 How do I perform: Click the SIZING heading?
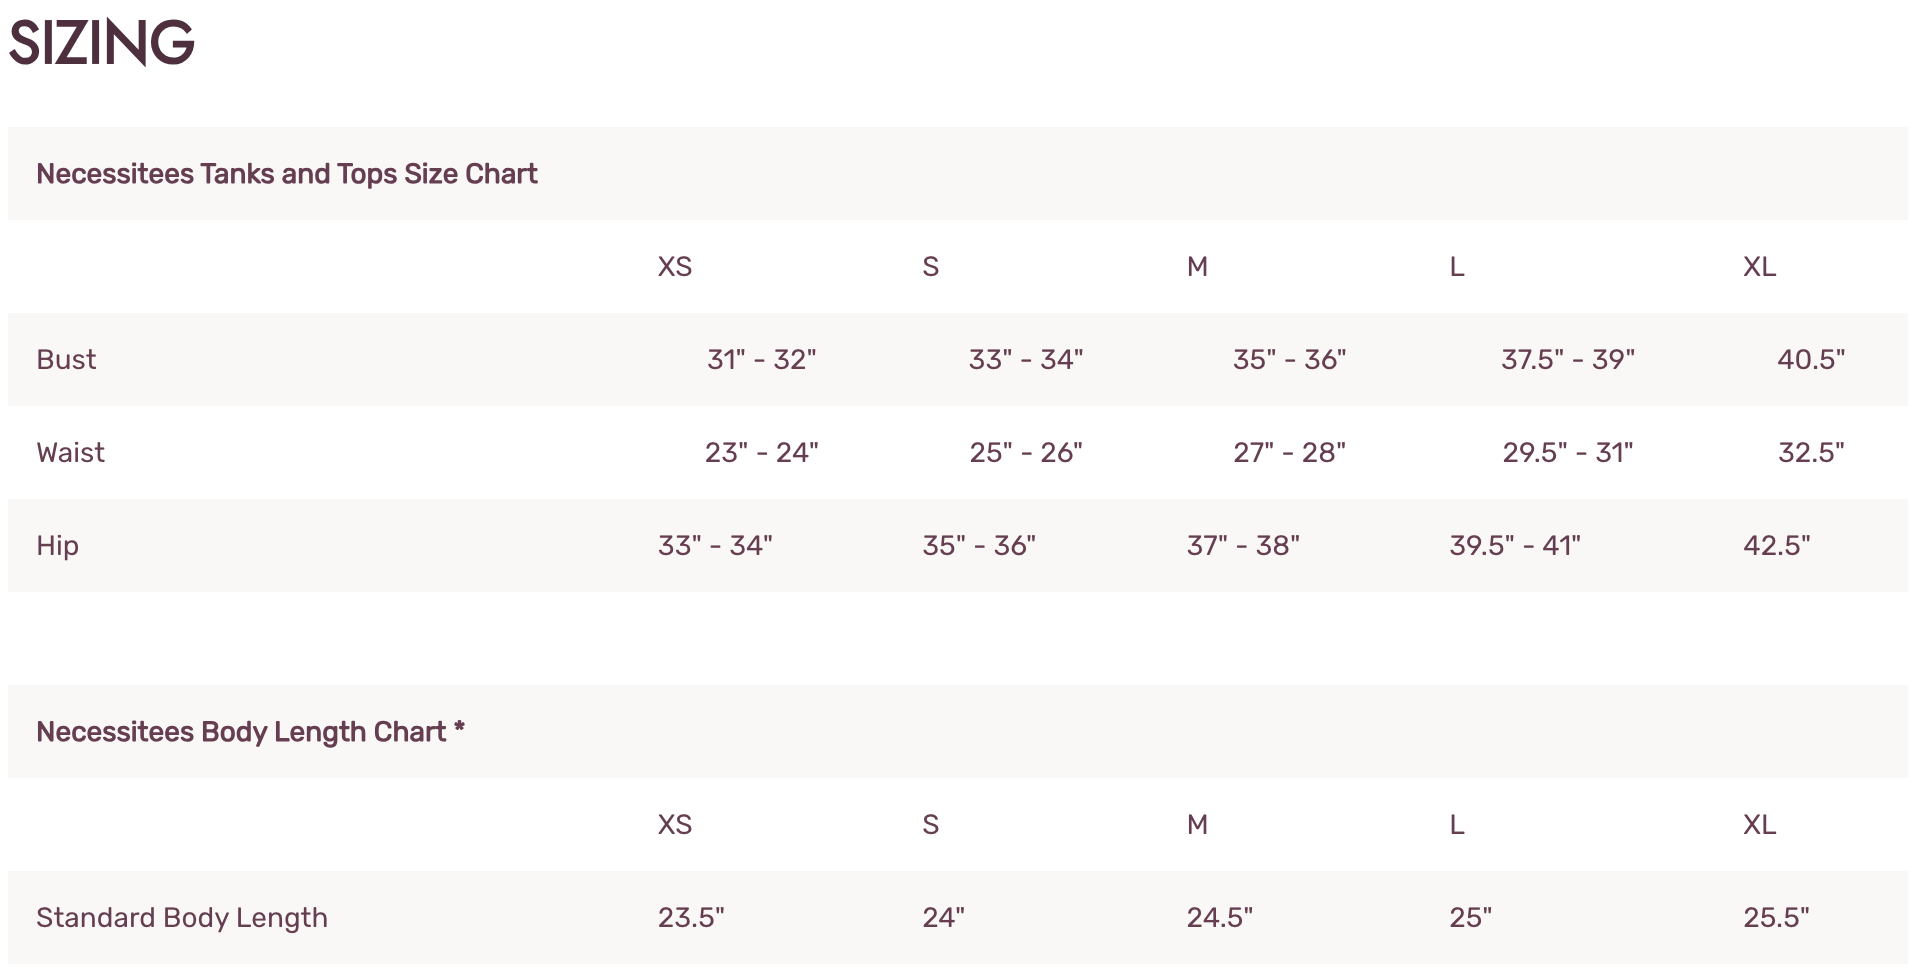101,43
